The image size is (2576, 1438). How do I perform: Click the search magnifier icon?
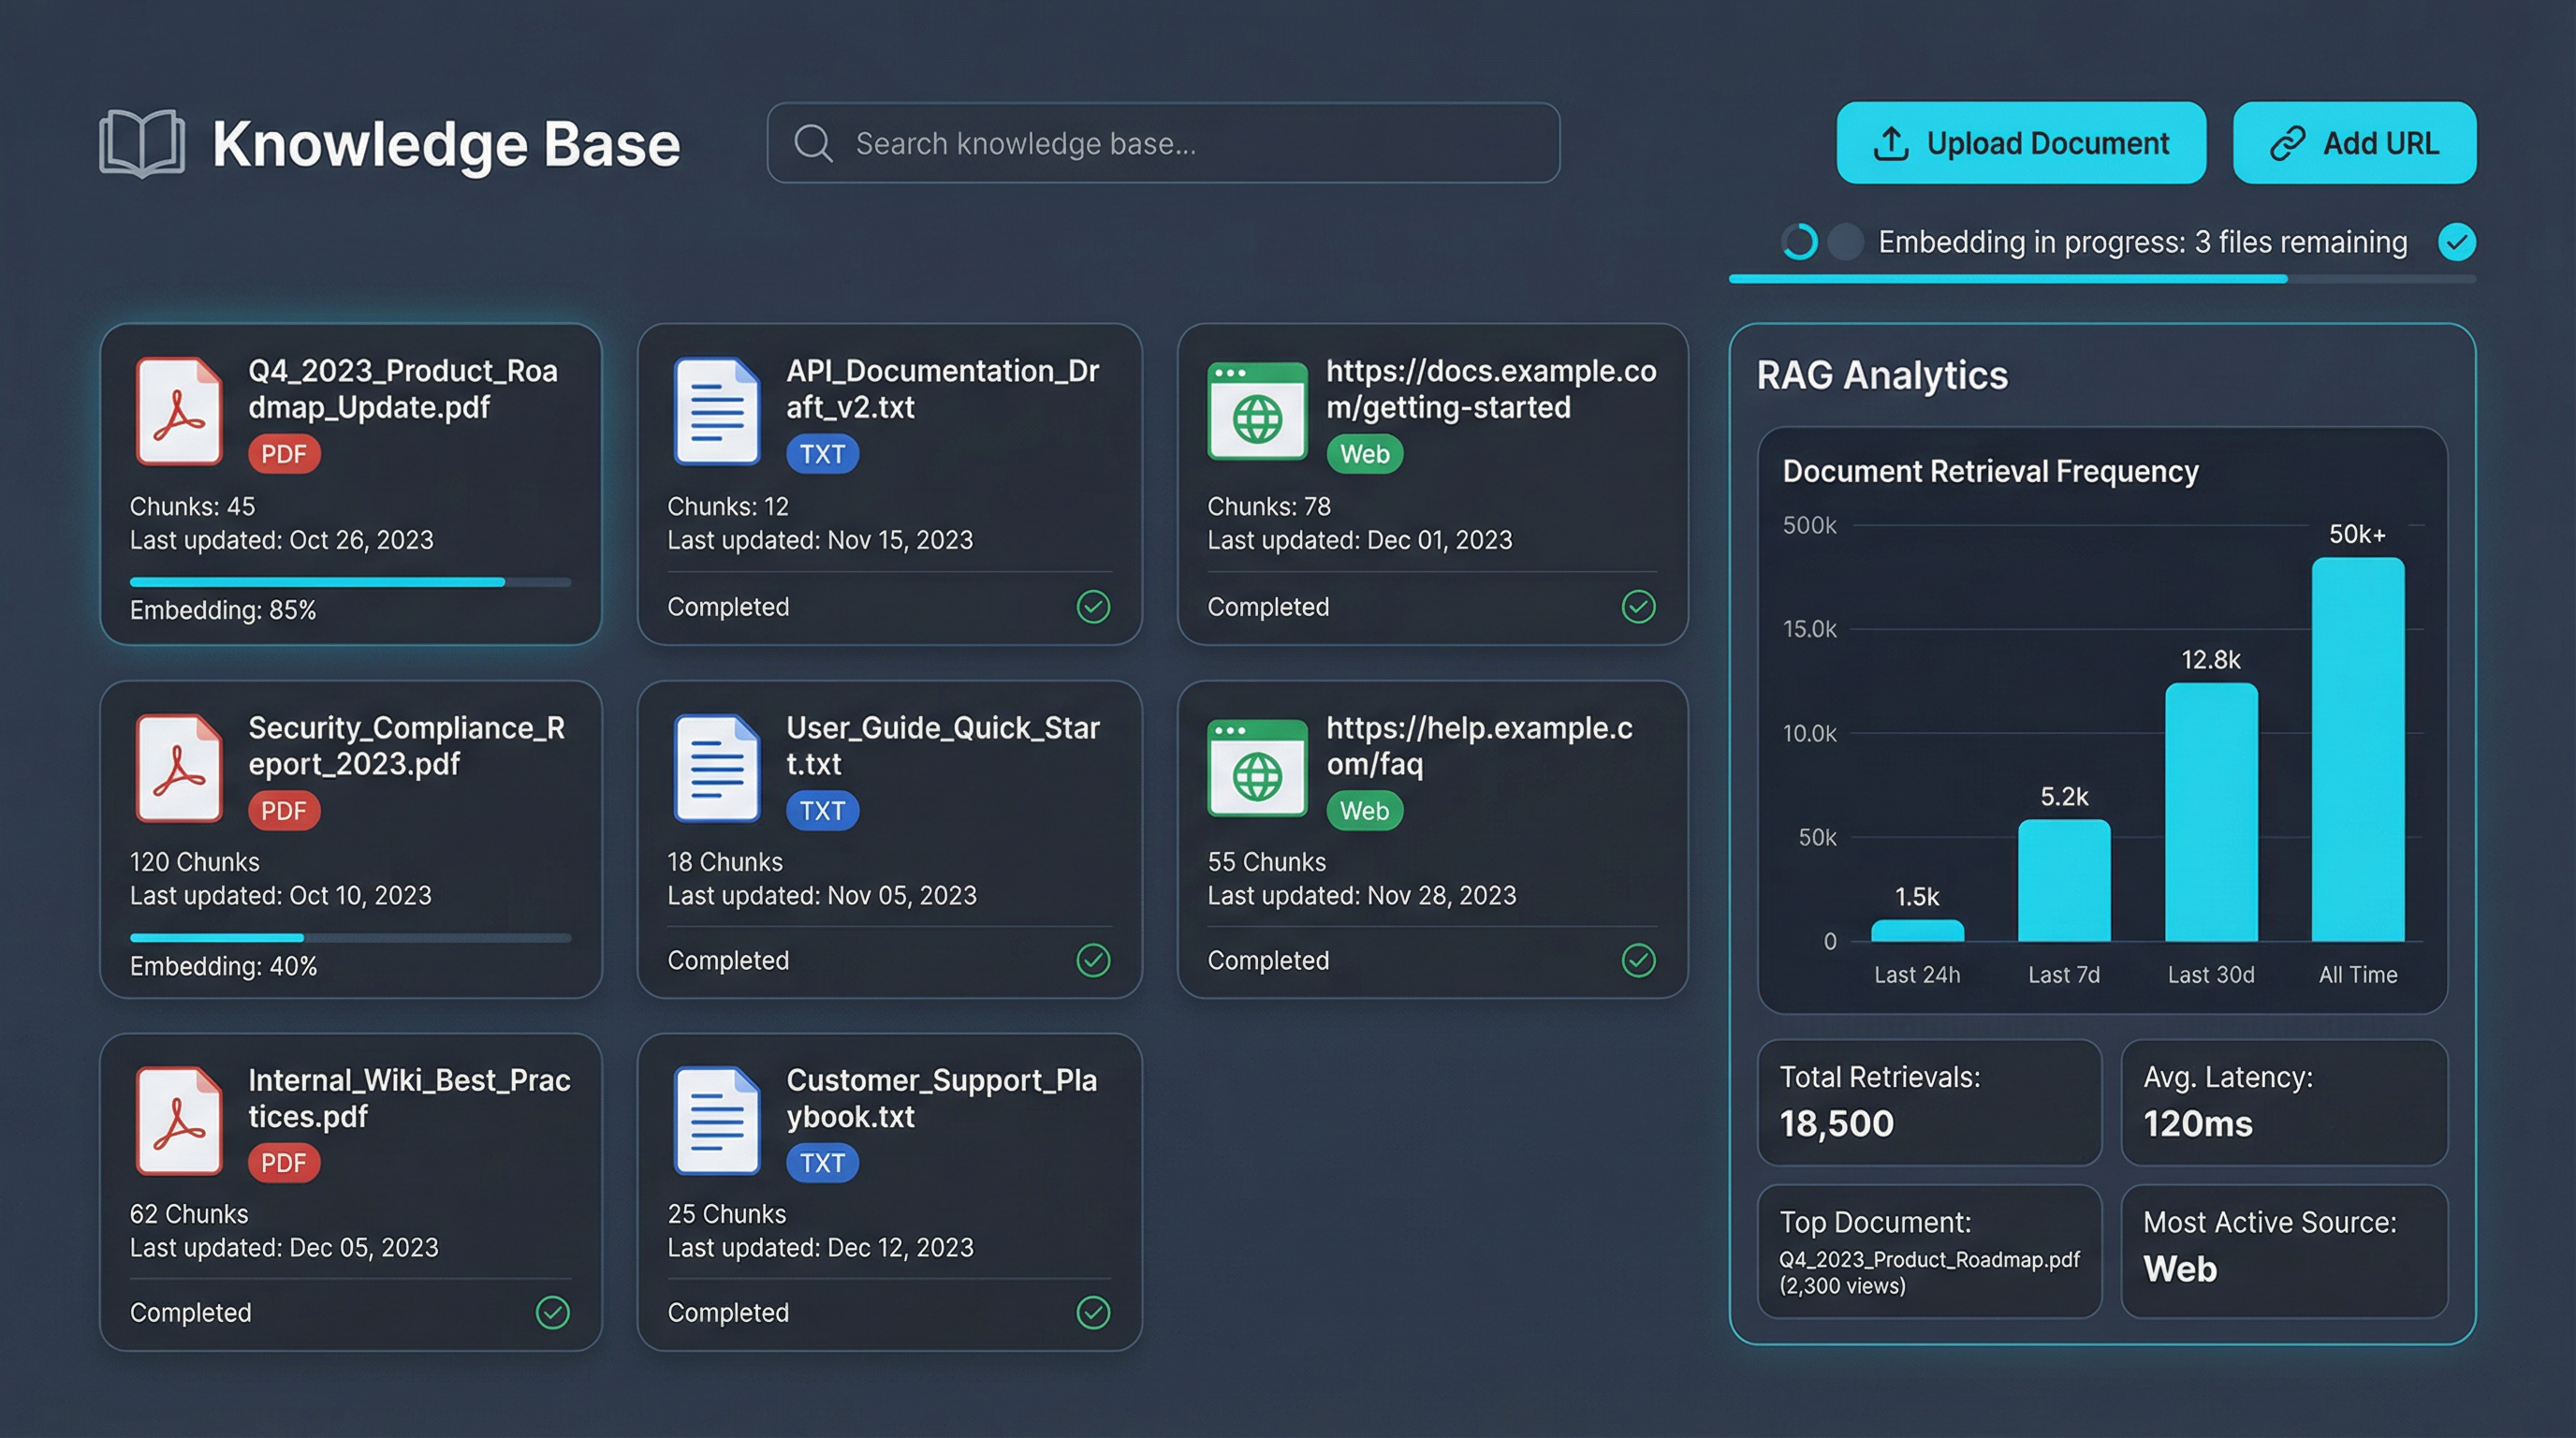(x=812, y=143)
